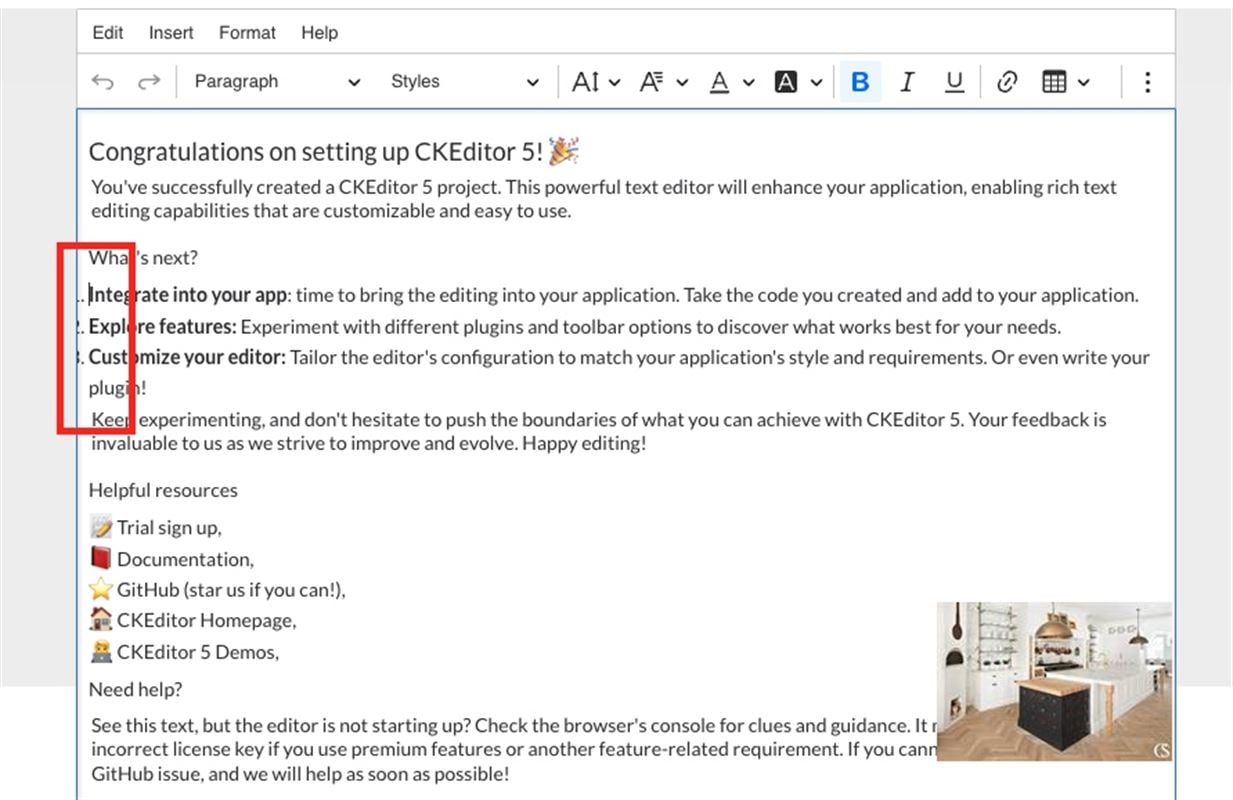
Task: Open the Font family tool
Action: pos(663,82)
